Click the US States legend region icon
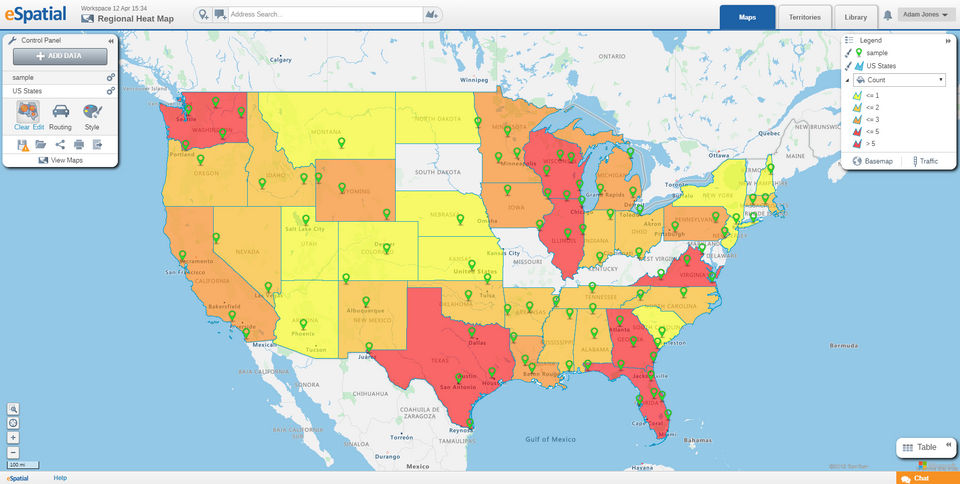Screen dimensions: 960x484 pyautogui.click(x=860, y=66)
